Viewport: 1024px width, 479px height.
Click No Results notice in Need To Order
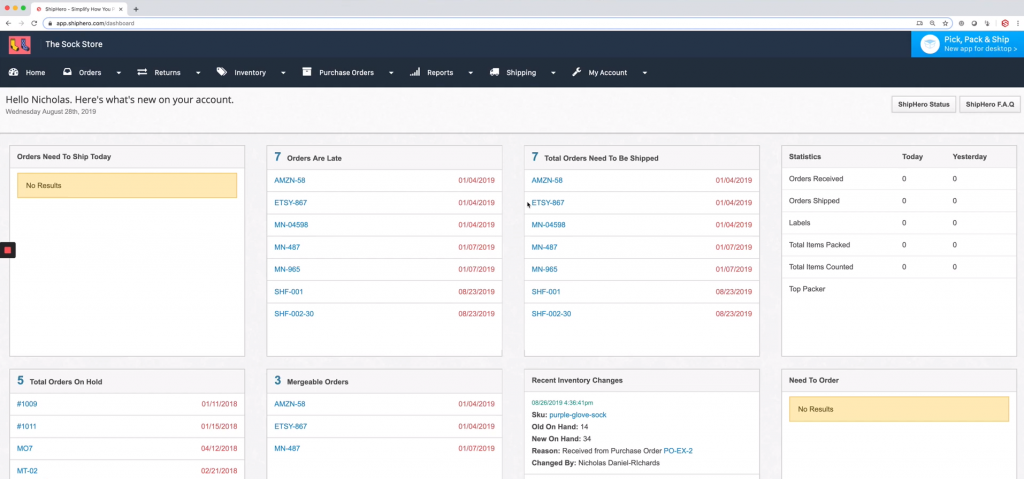899,409
